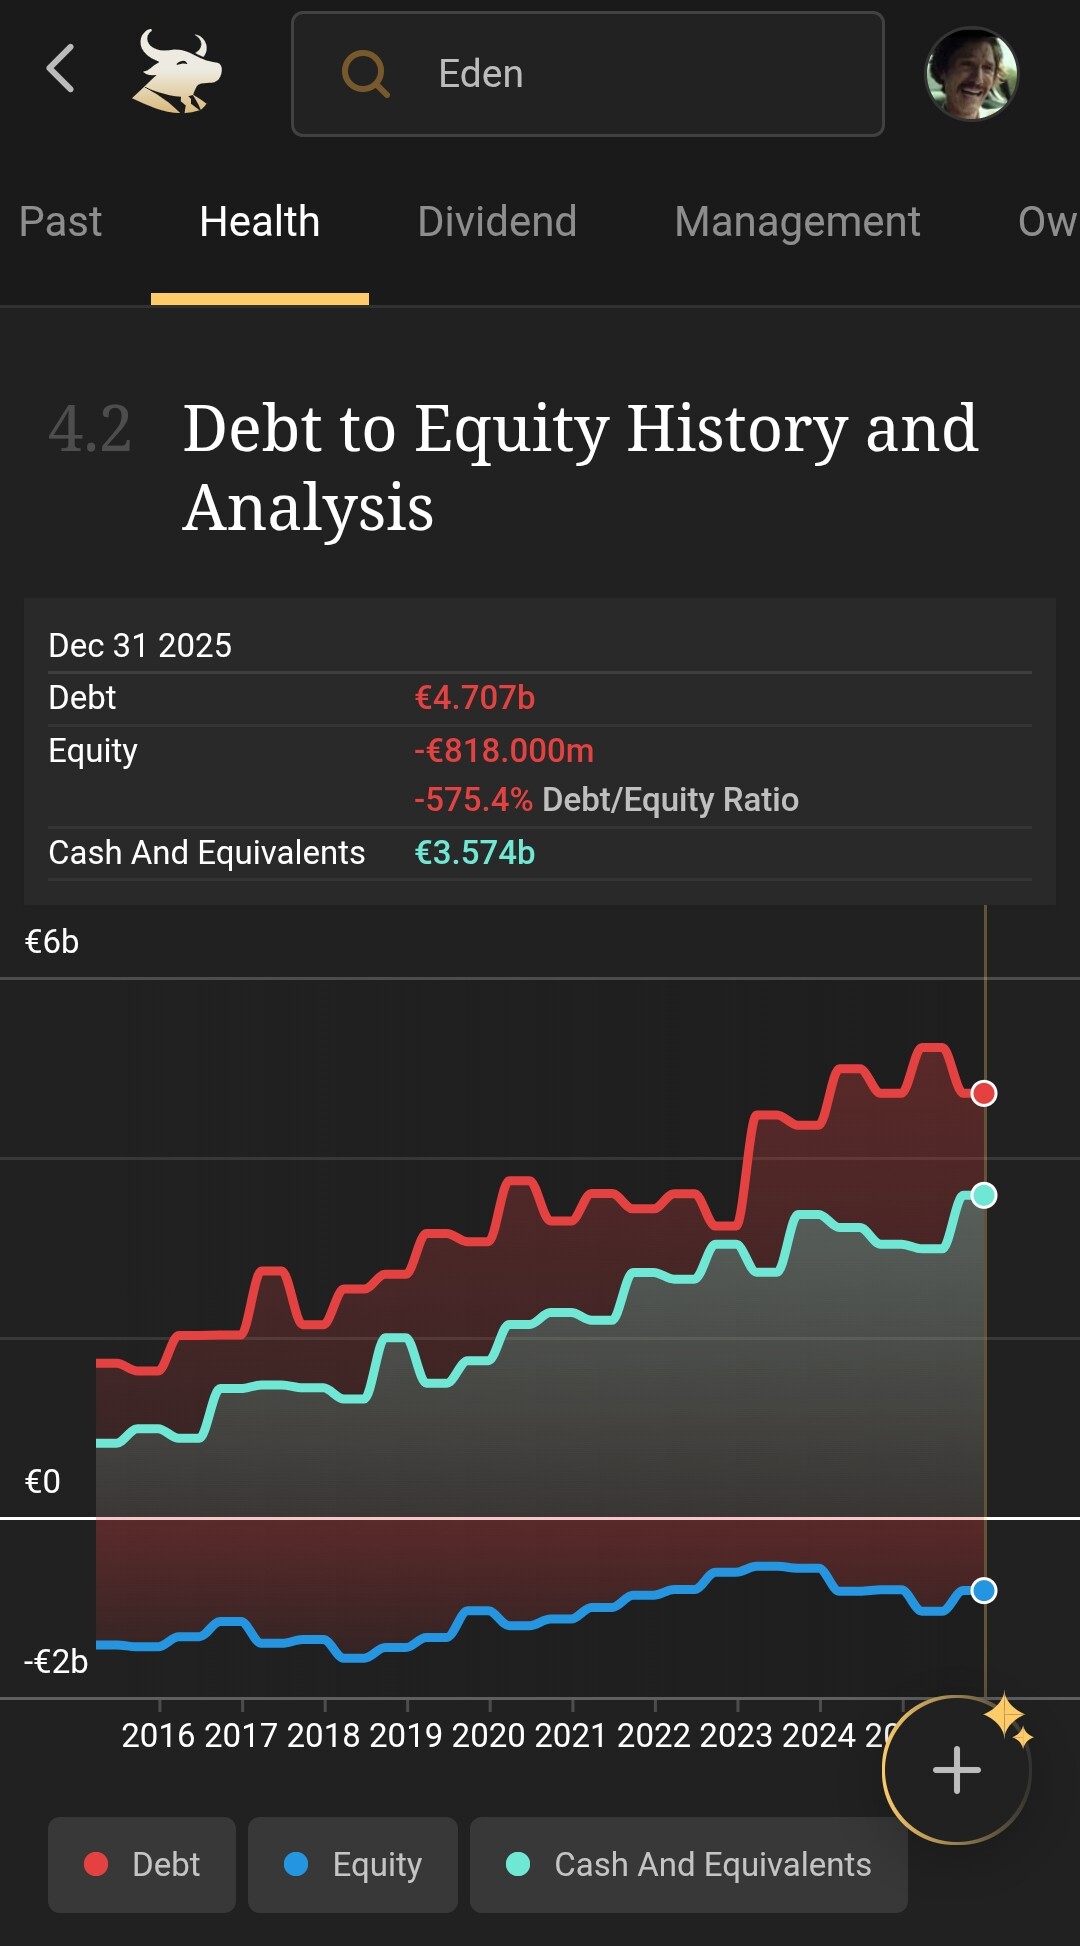Image resolution: width=1080 pixels, height=1946 pixels.
Task: Open the bull logo home icon
Action: coord(177,72)
